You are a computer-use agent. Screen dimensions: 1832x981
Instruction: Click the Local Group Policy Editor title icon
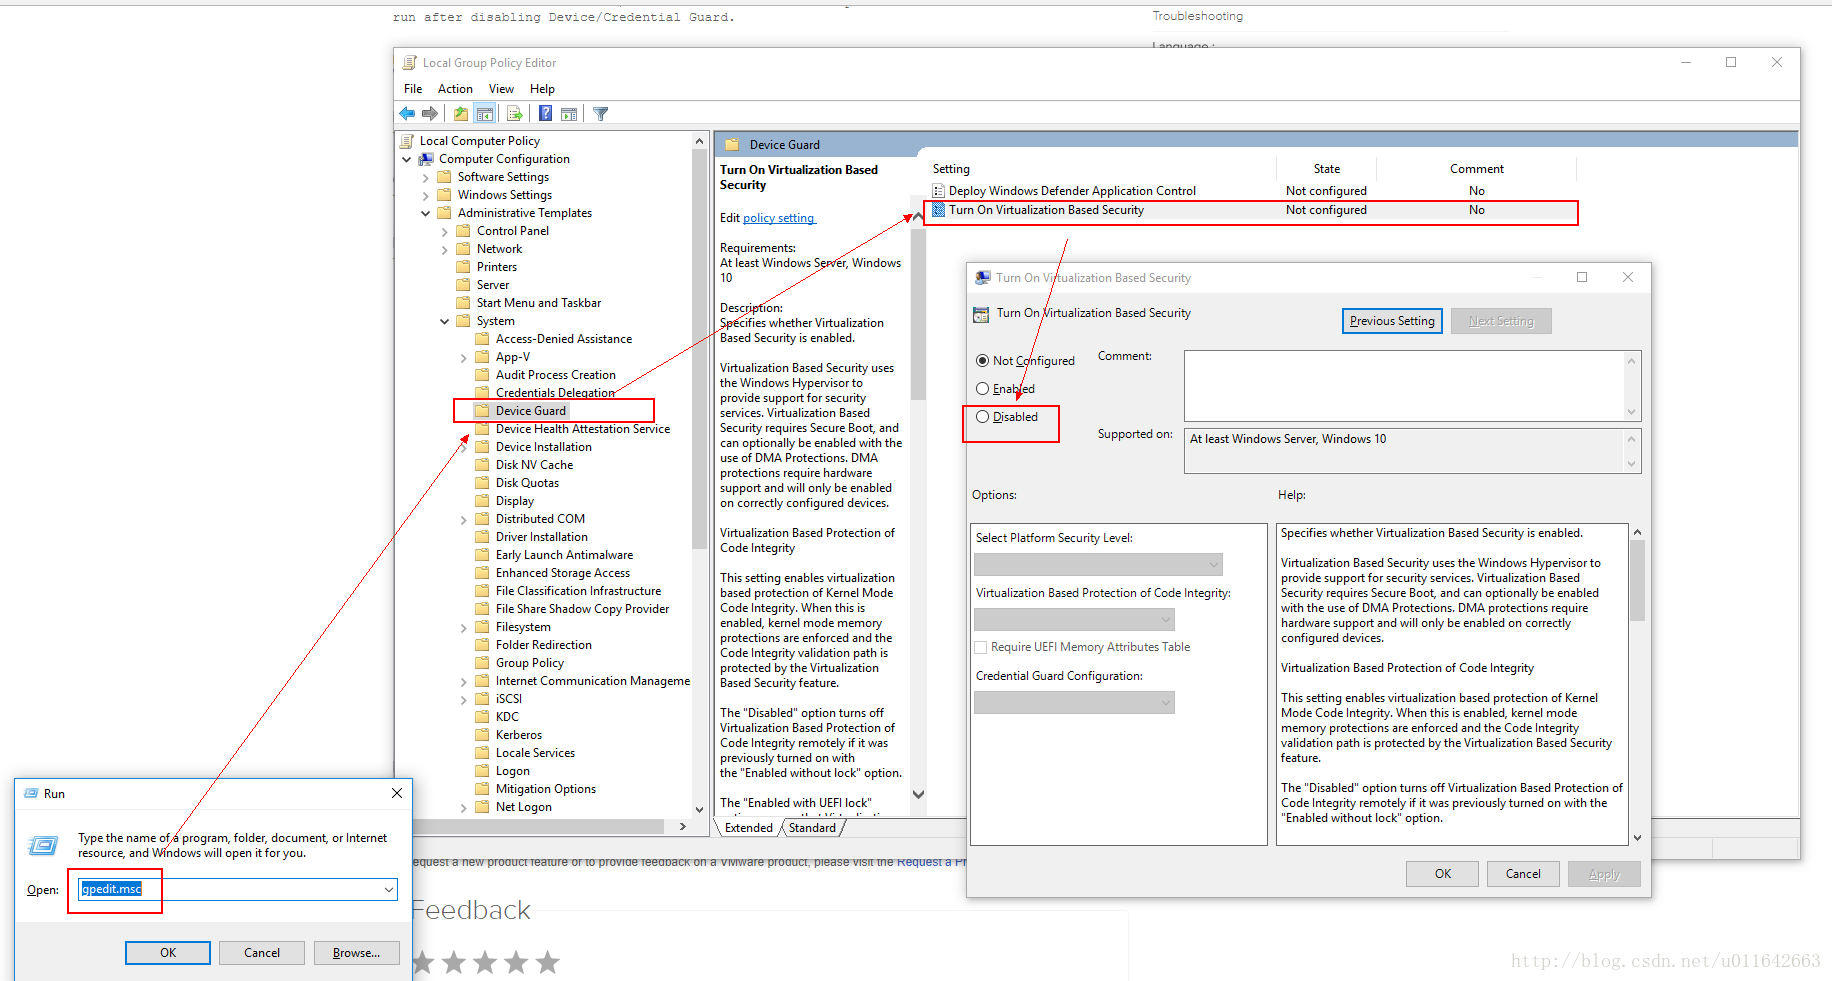coord(410,63)
